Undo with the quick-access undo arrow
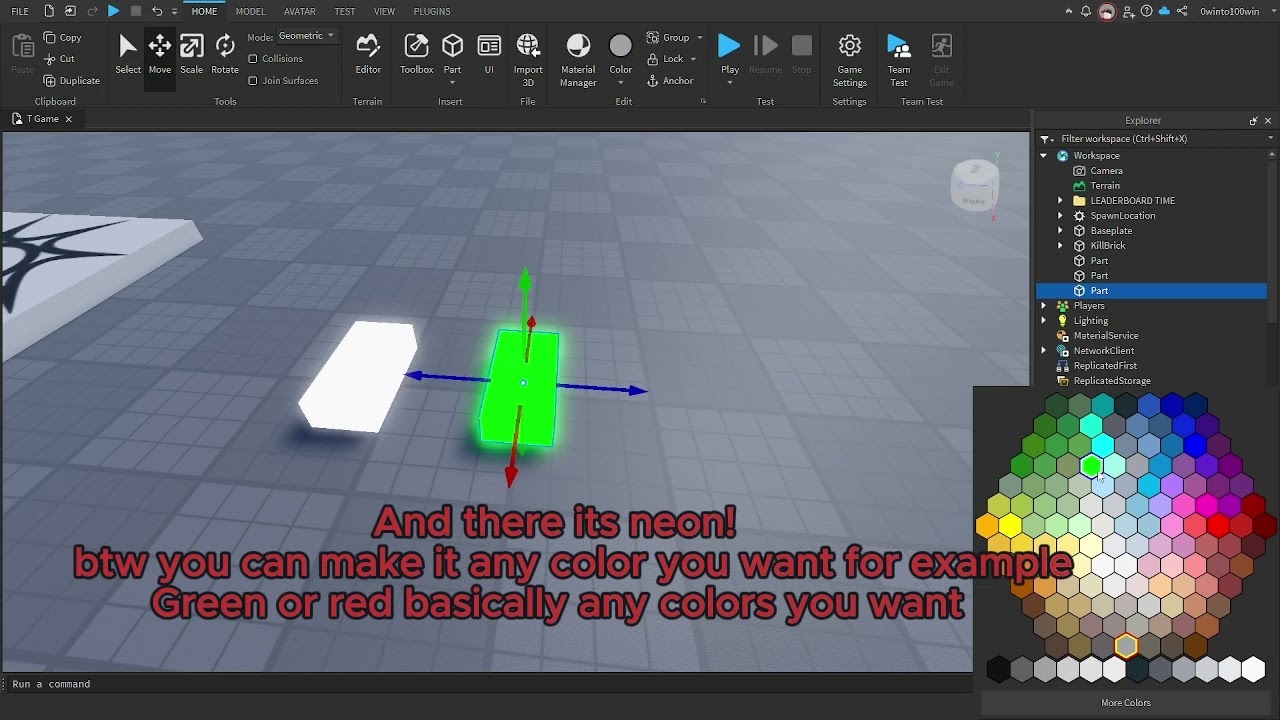 (157, 11)
